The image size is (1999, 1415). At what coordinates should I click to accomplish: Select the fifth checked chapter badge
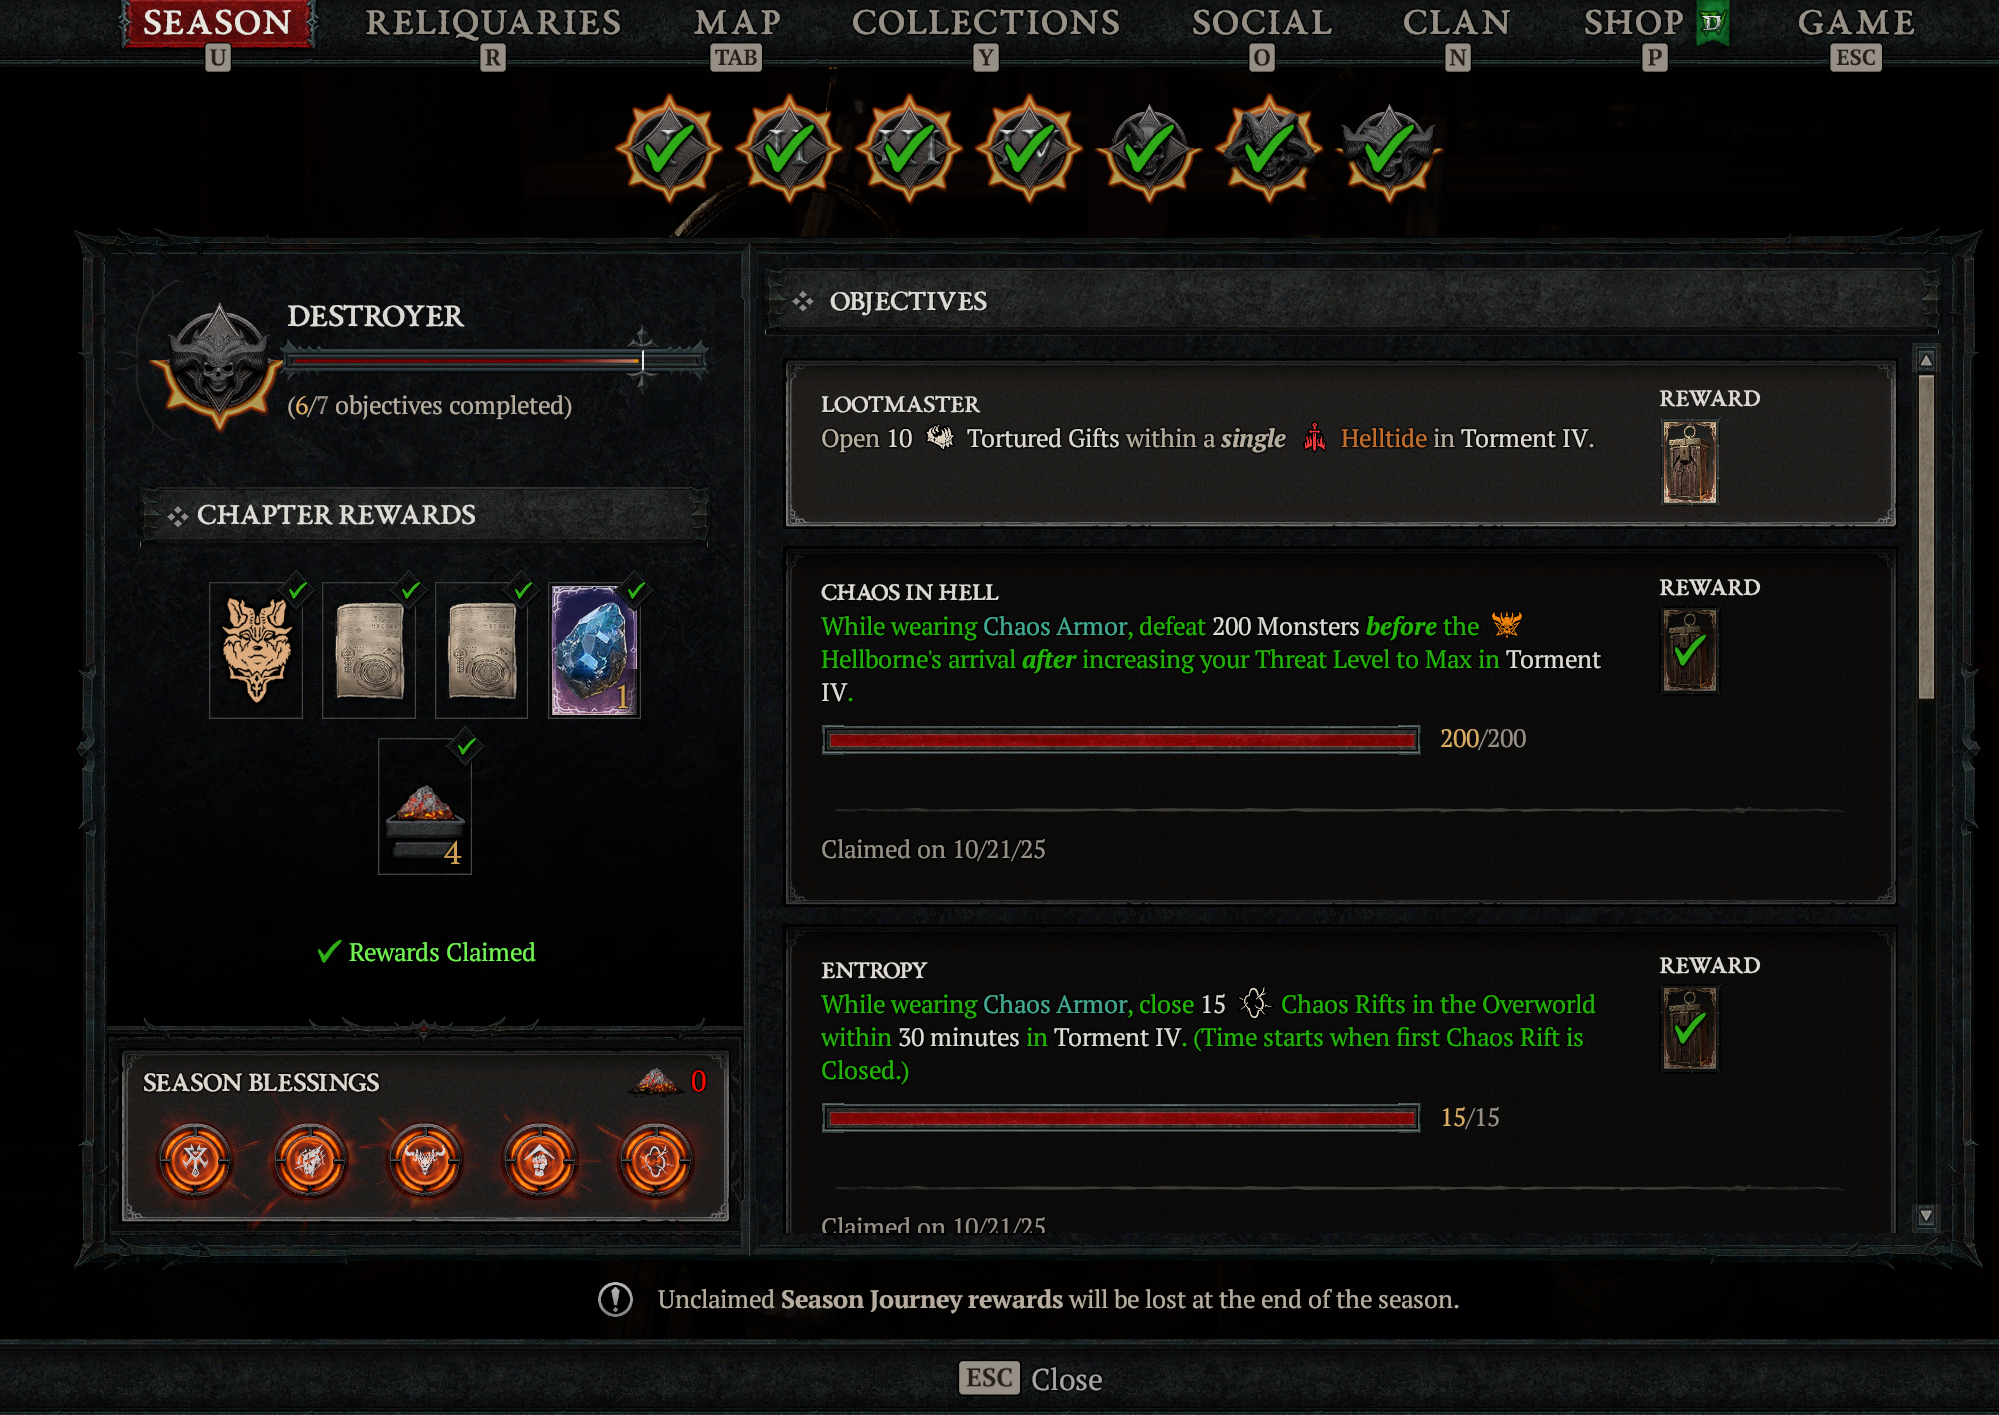[x=1149, y=150]
